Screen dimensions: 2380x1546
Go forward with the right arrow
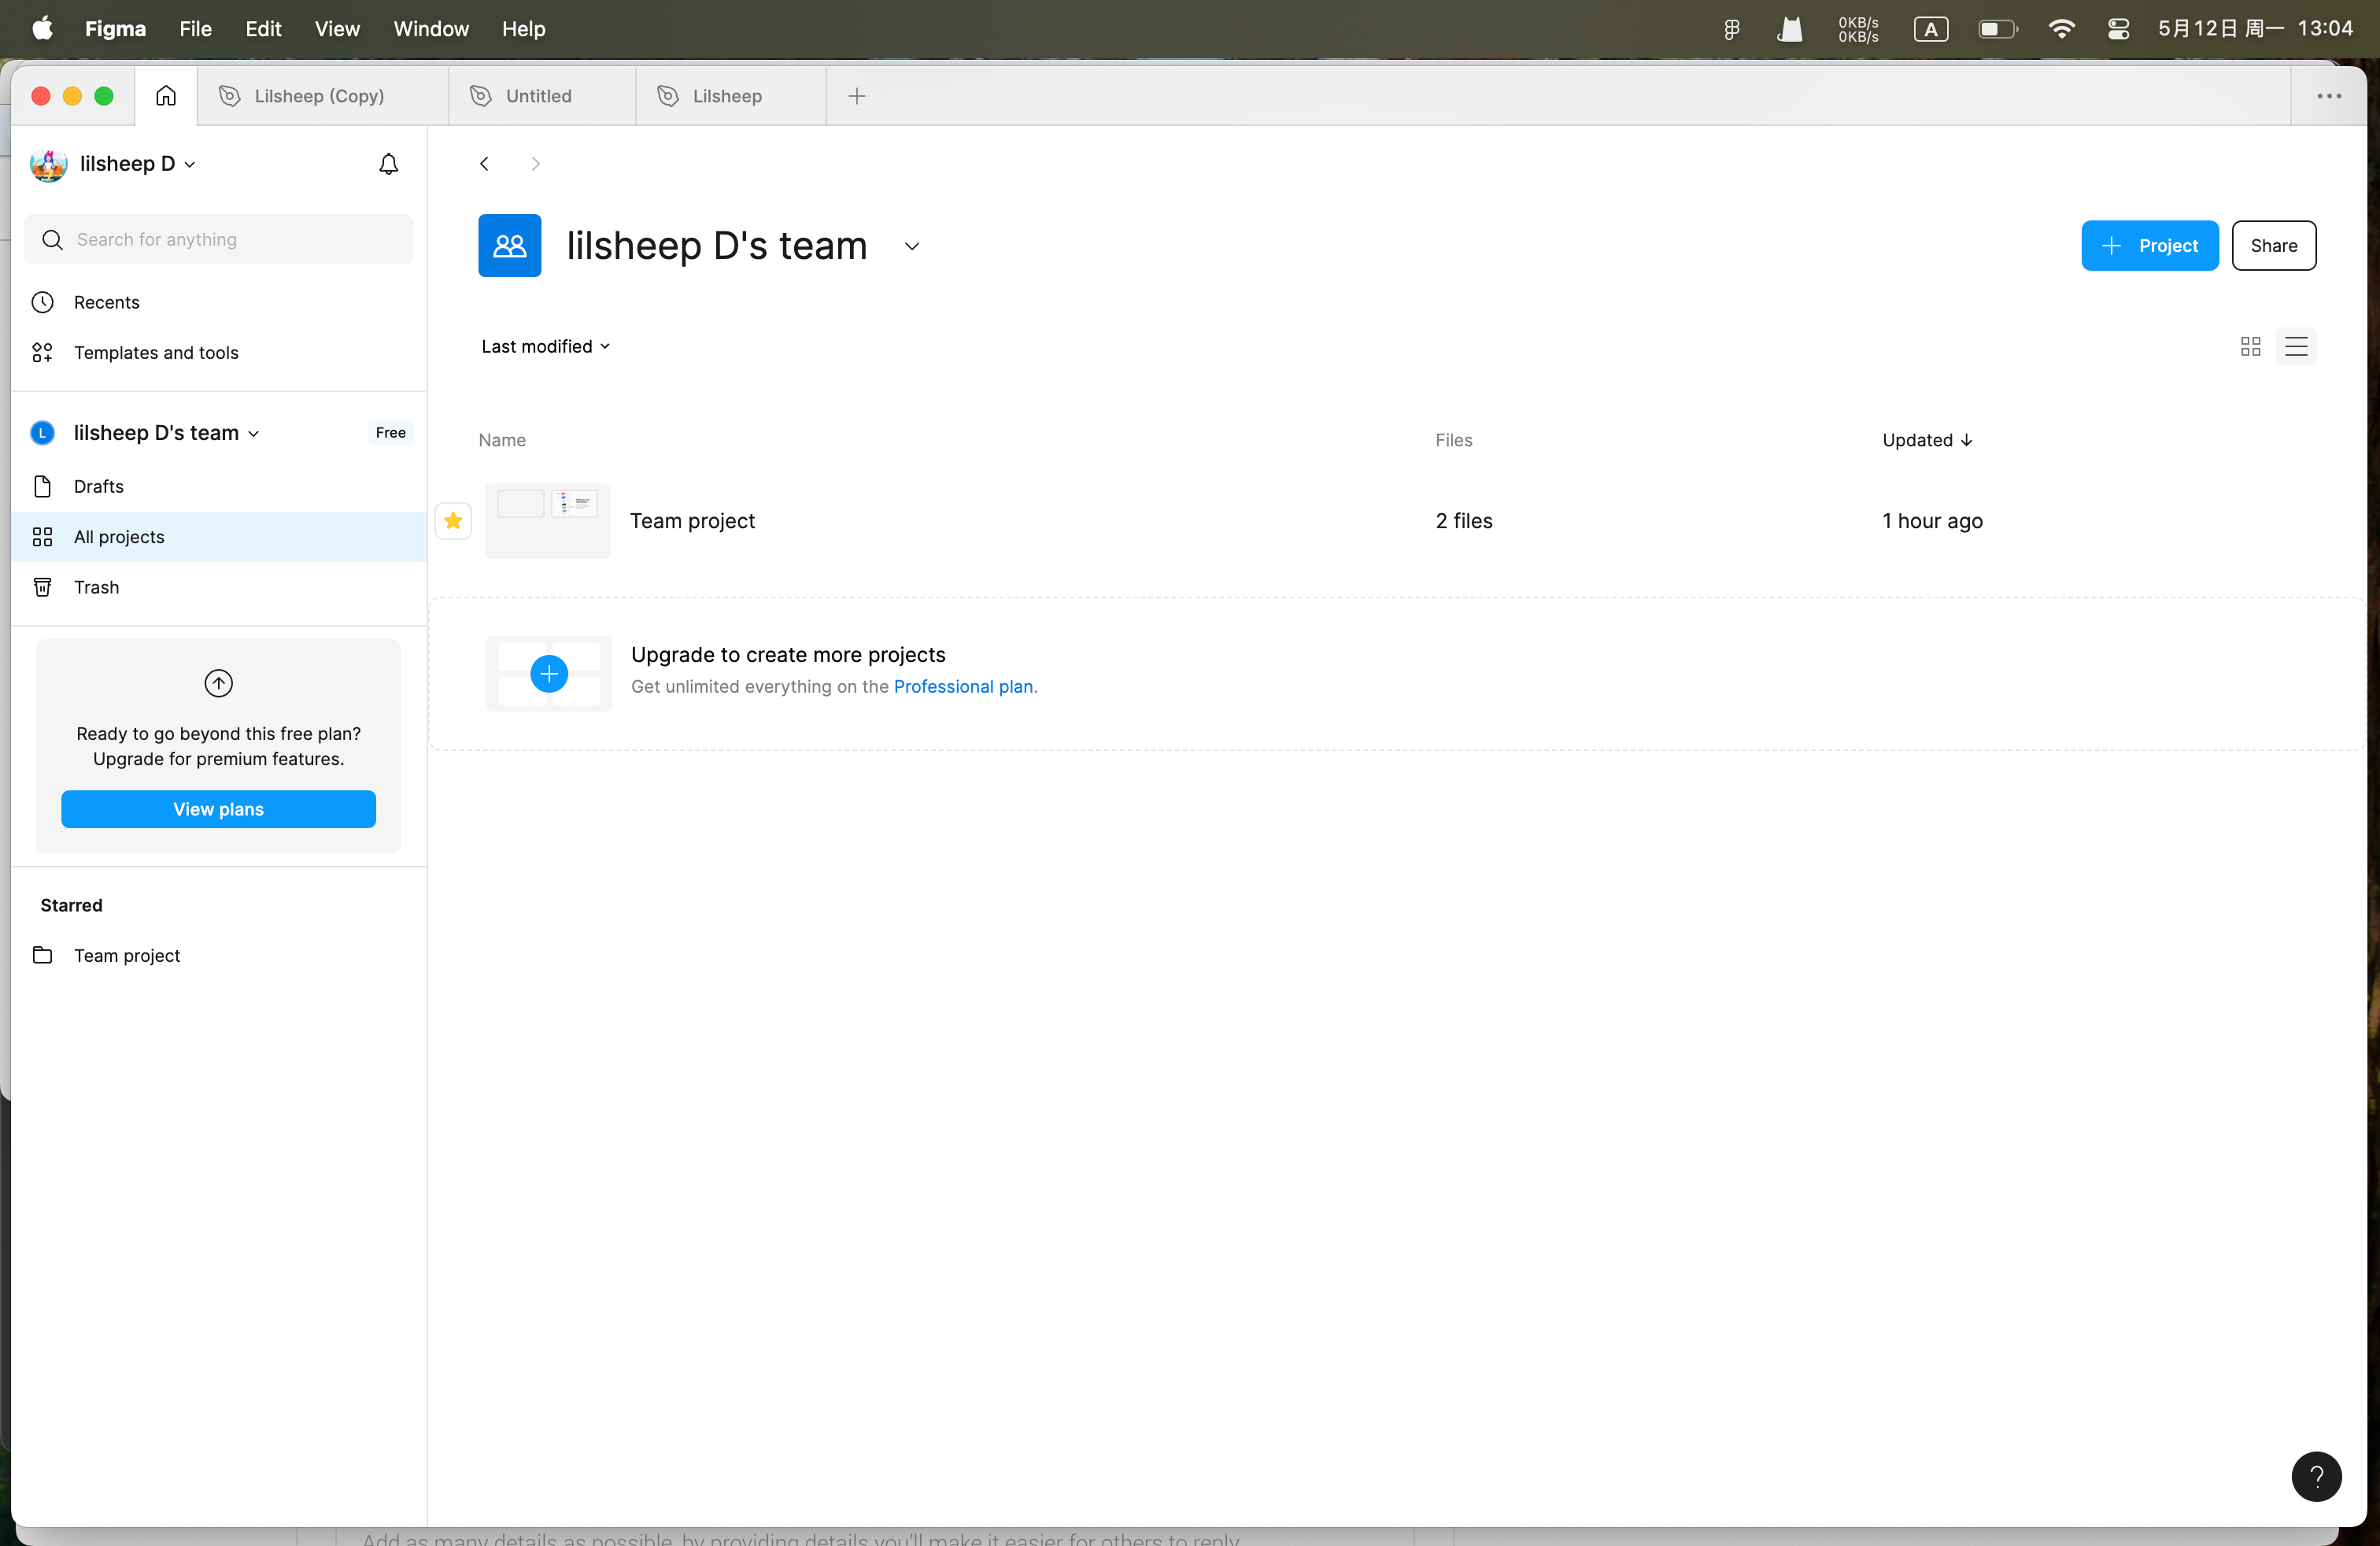pyautogui.click(x=535, y=164)
